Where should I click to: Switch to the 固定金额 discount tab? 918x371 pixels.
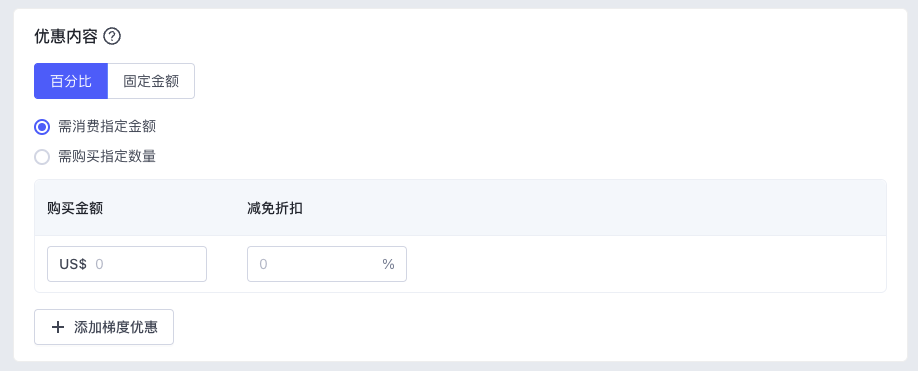[151, 81]
